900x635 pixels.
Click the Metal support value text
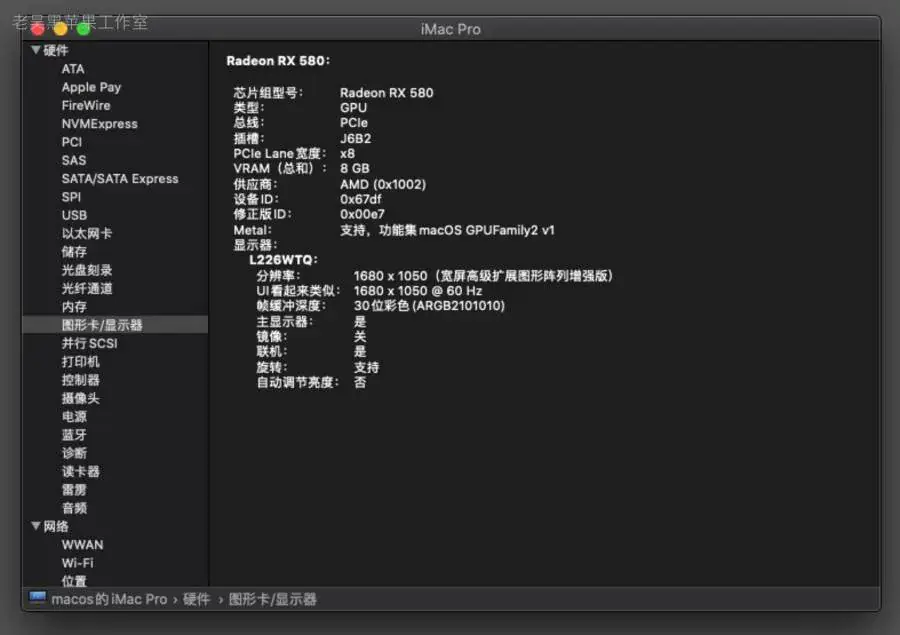pyautogui.click(x=447, y=230)
